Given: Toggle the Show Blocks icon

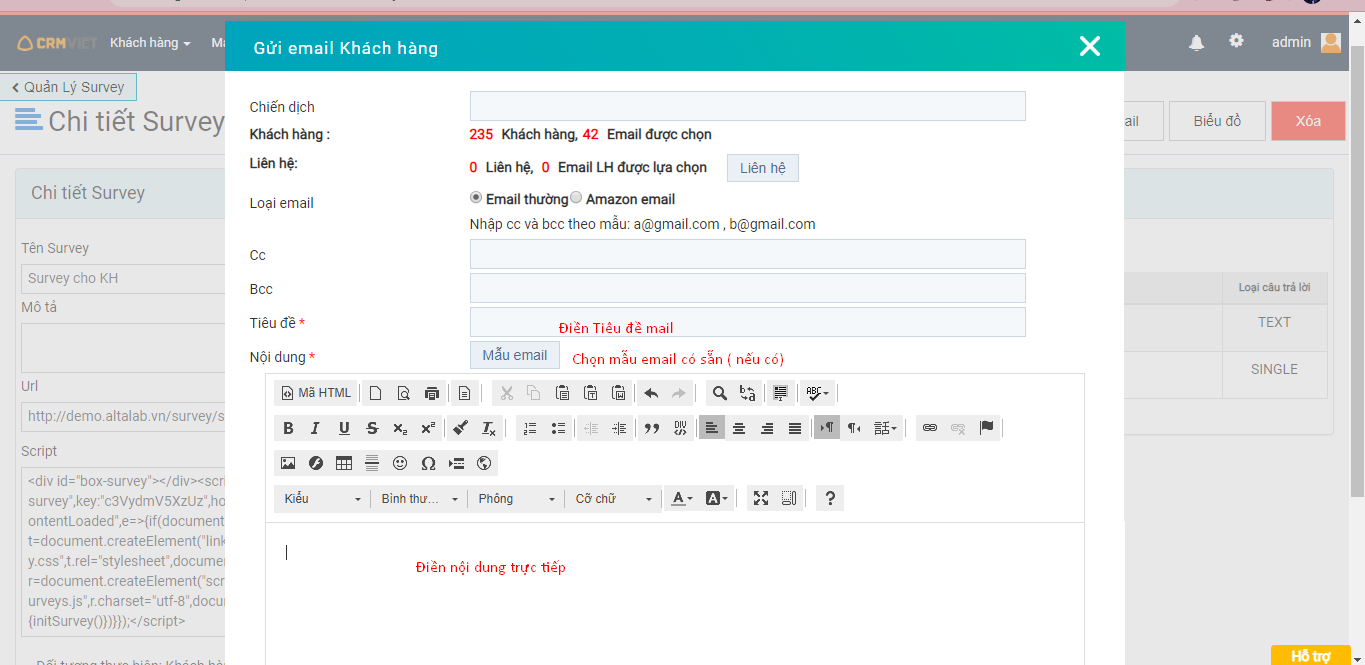Looking at the screenshot, I should pyautogui.click(x=789, y=499).
